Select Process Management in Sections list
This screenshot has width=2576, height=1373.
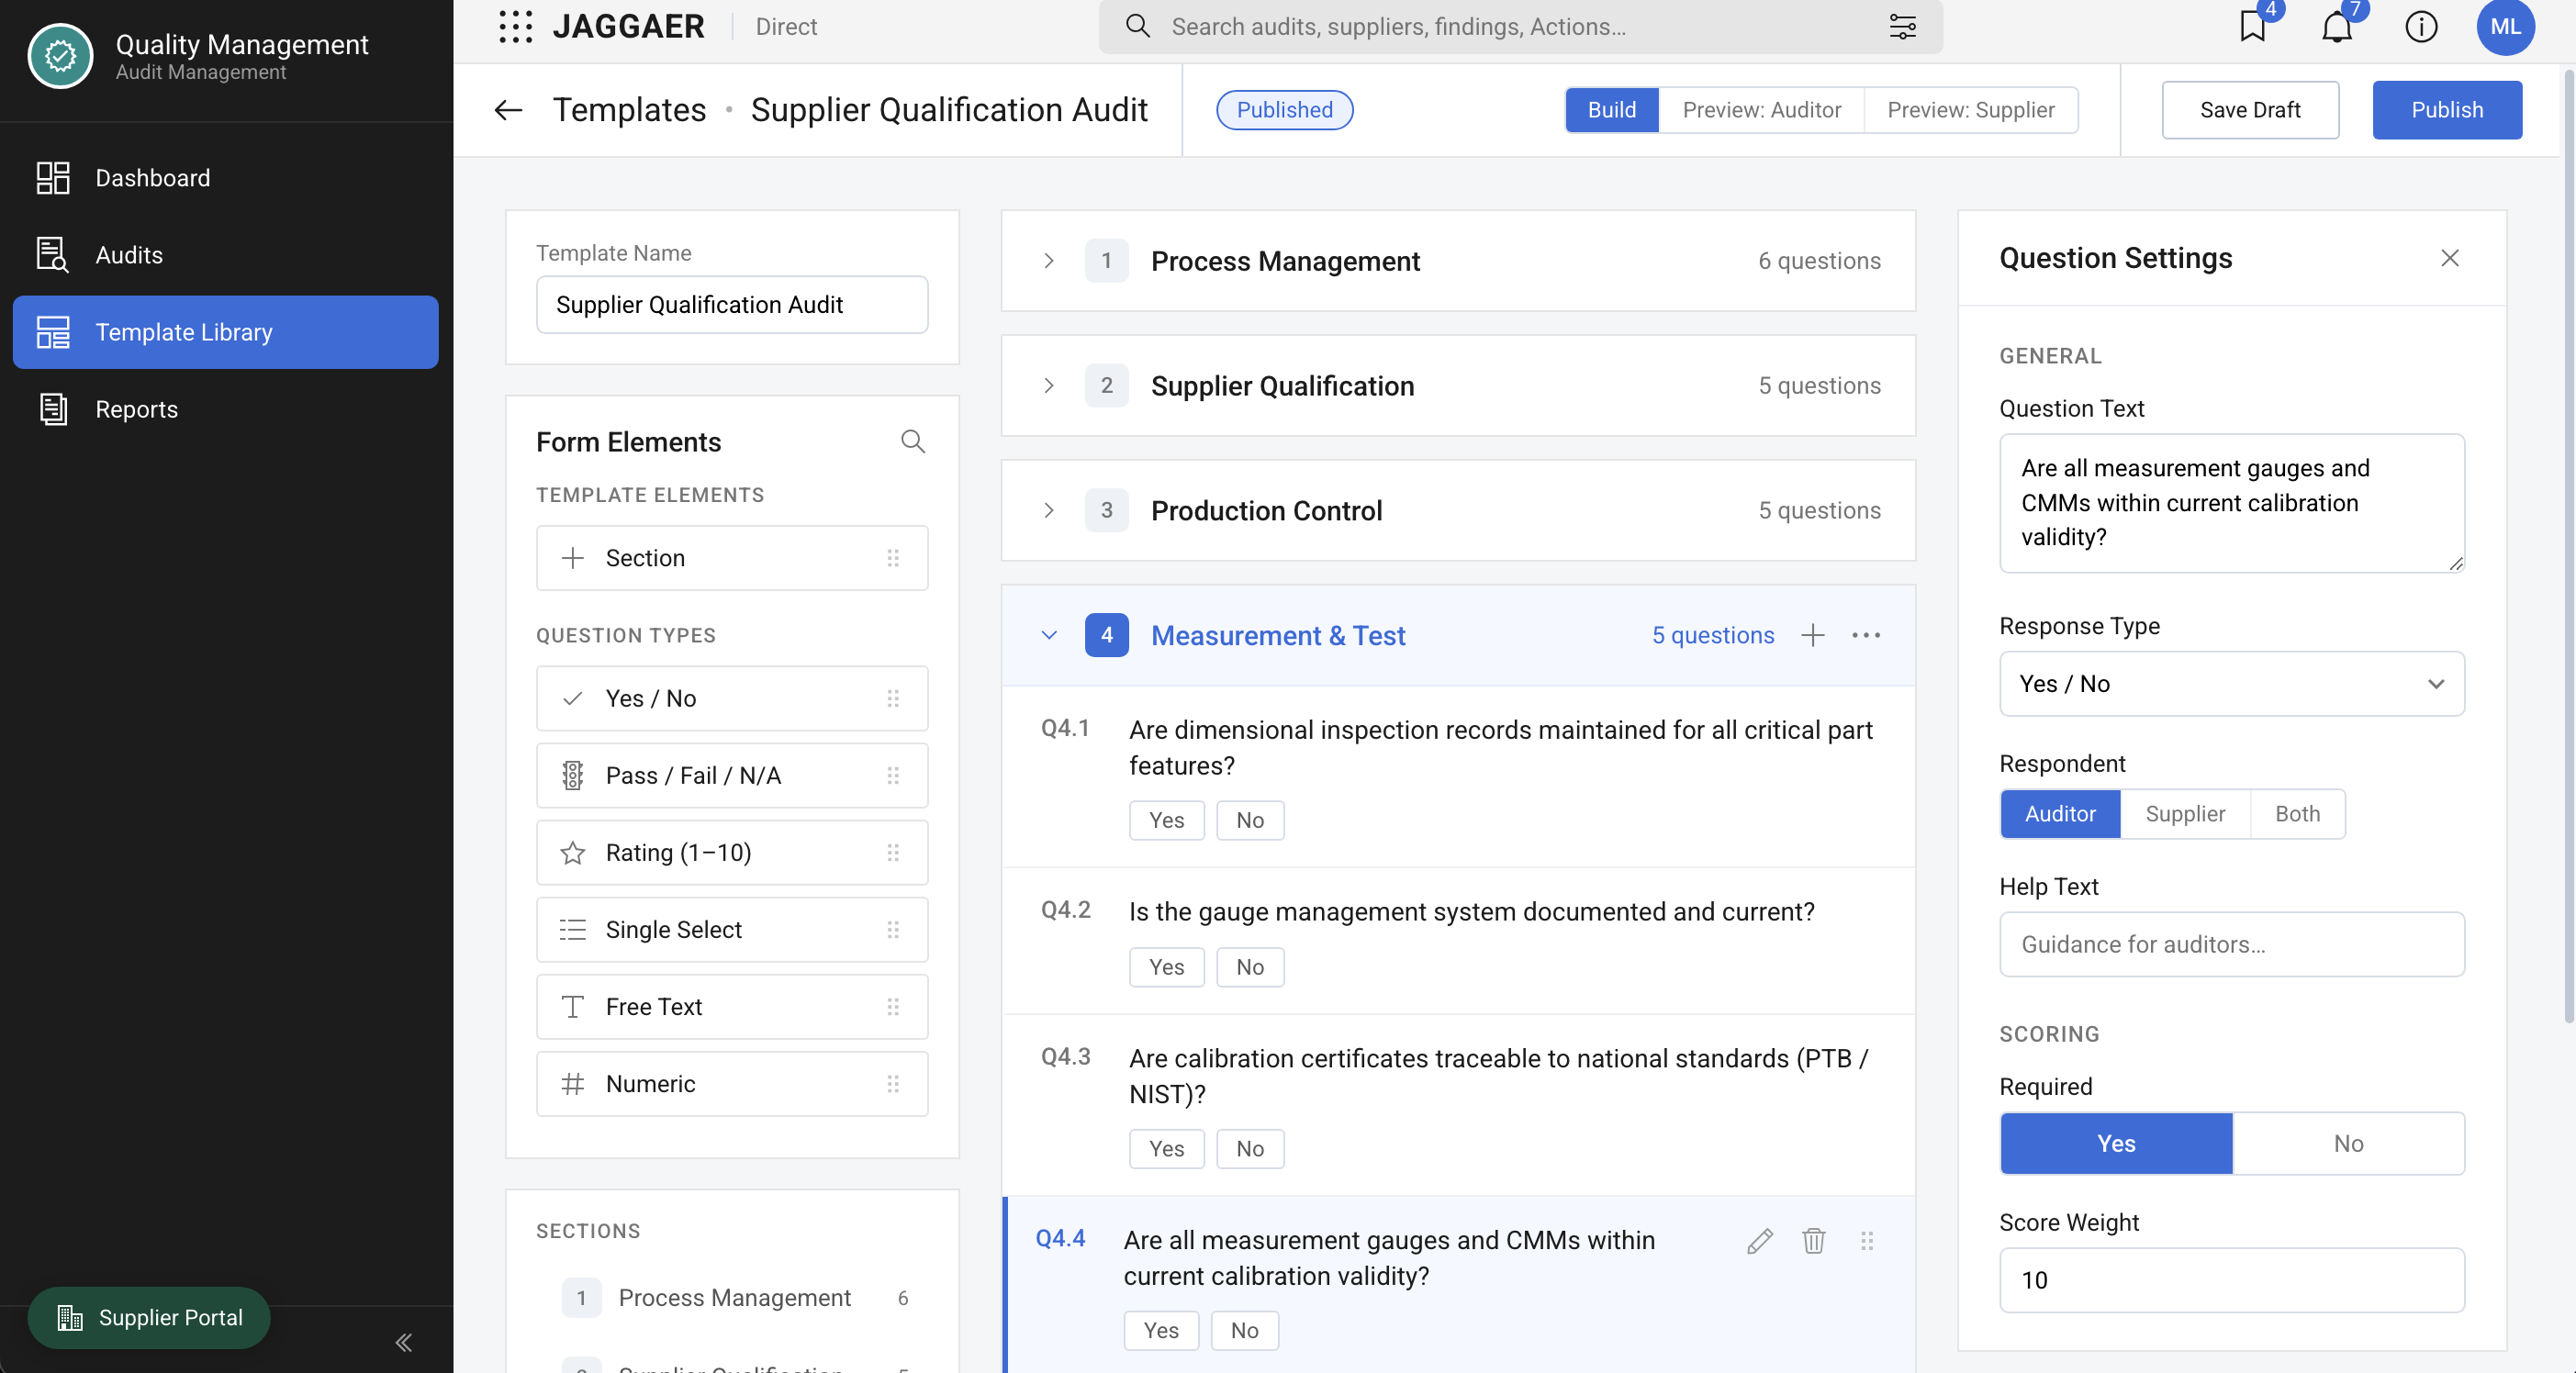coord(735,1298)
